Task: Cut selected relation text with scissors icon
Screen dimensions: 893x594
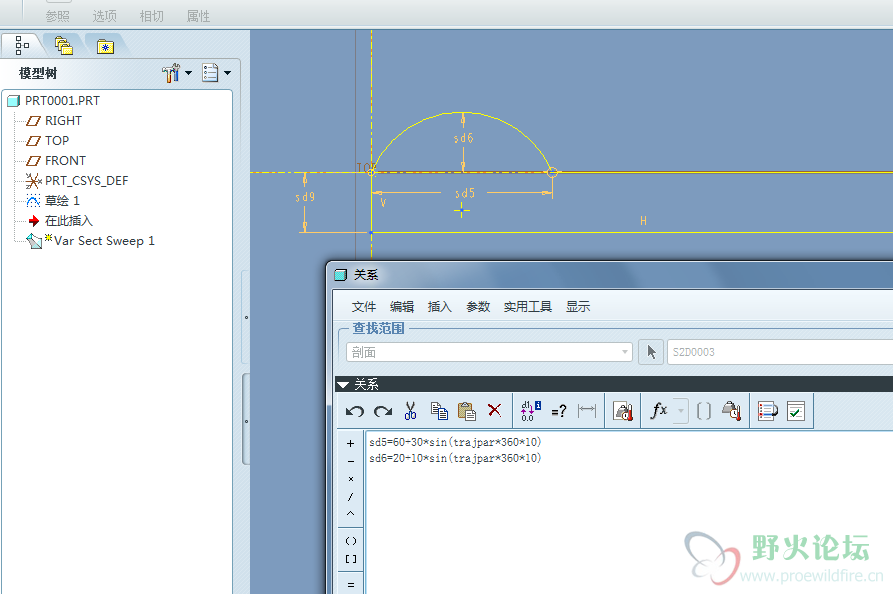Action: point(410,411)
